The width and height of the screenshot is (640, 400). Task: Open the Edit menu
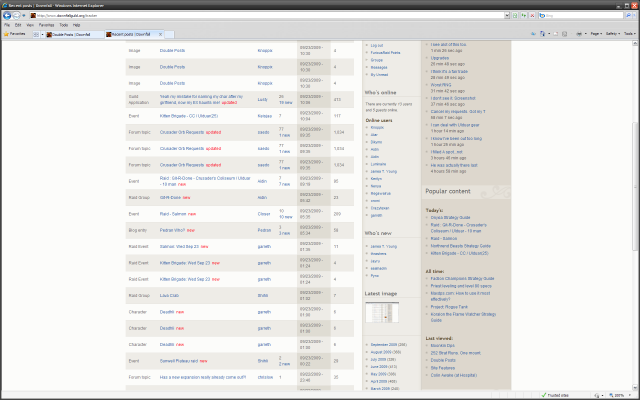(x=18, y=25)
